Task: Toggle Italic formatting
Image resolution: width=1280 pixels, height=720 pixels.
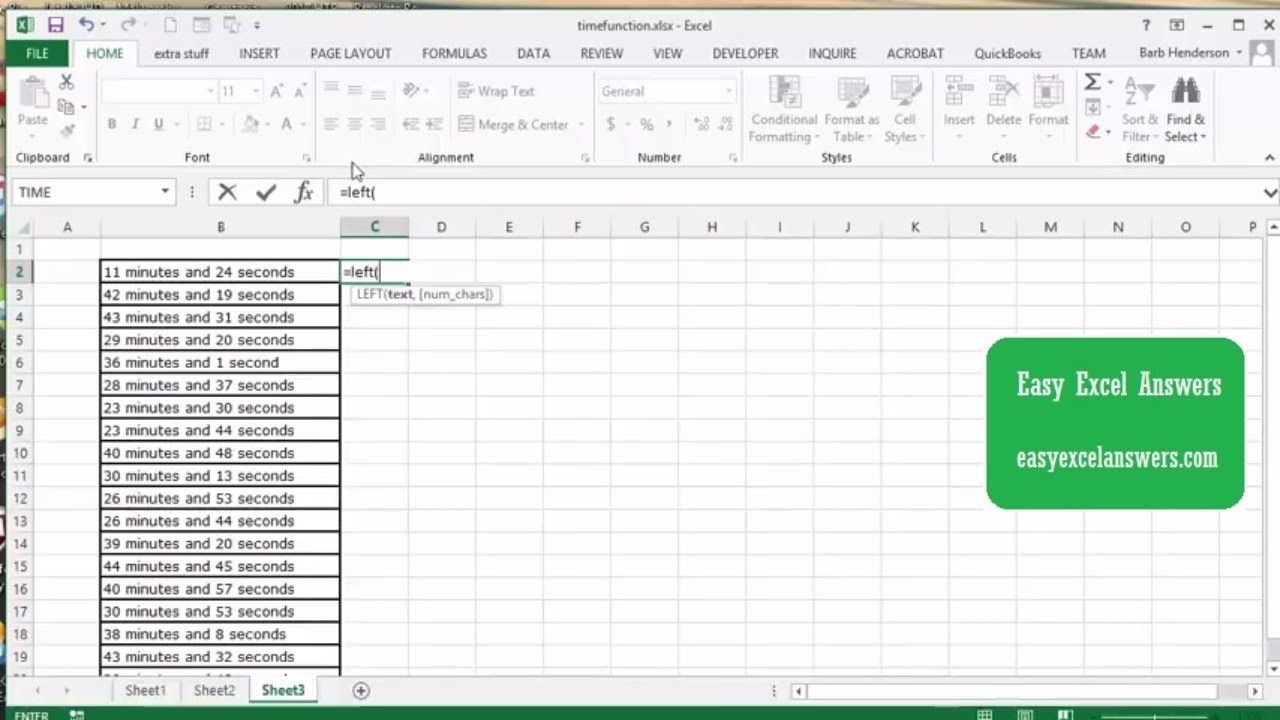Action: click(135, 124)
